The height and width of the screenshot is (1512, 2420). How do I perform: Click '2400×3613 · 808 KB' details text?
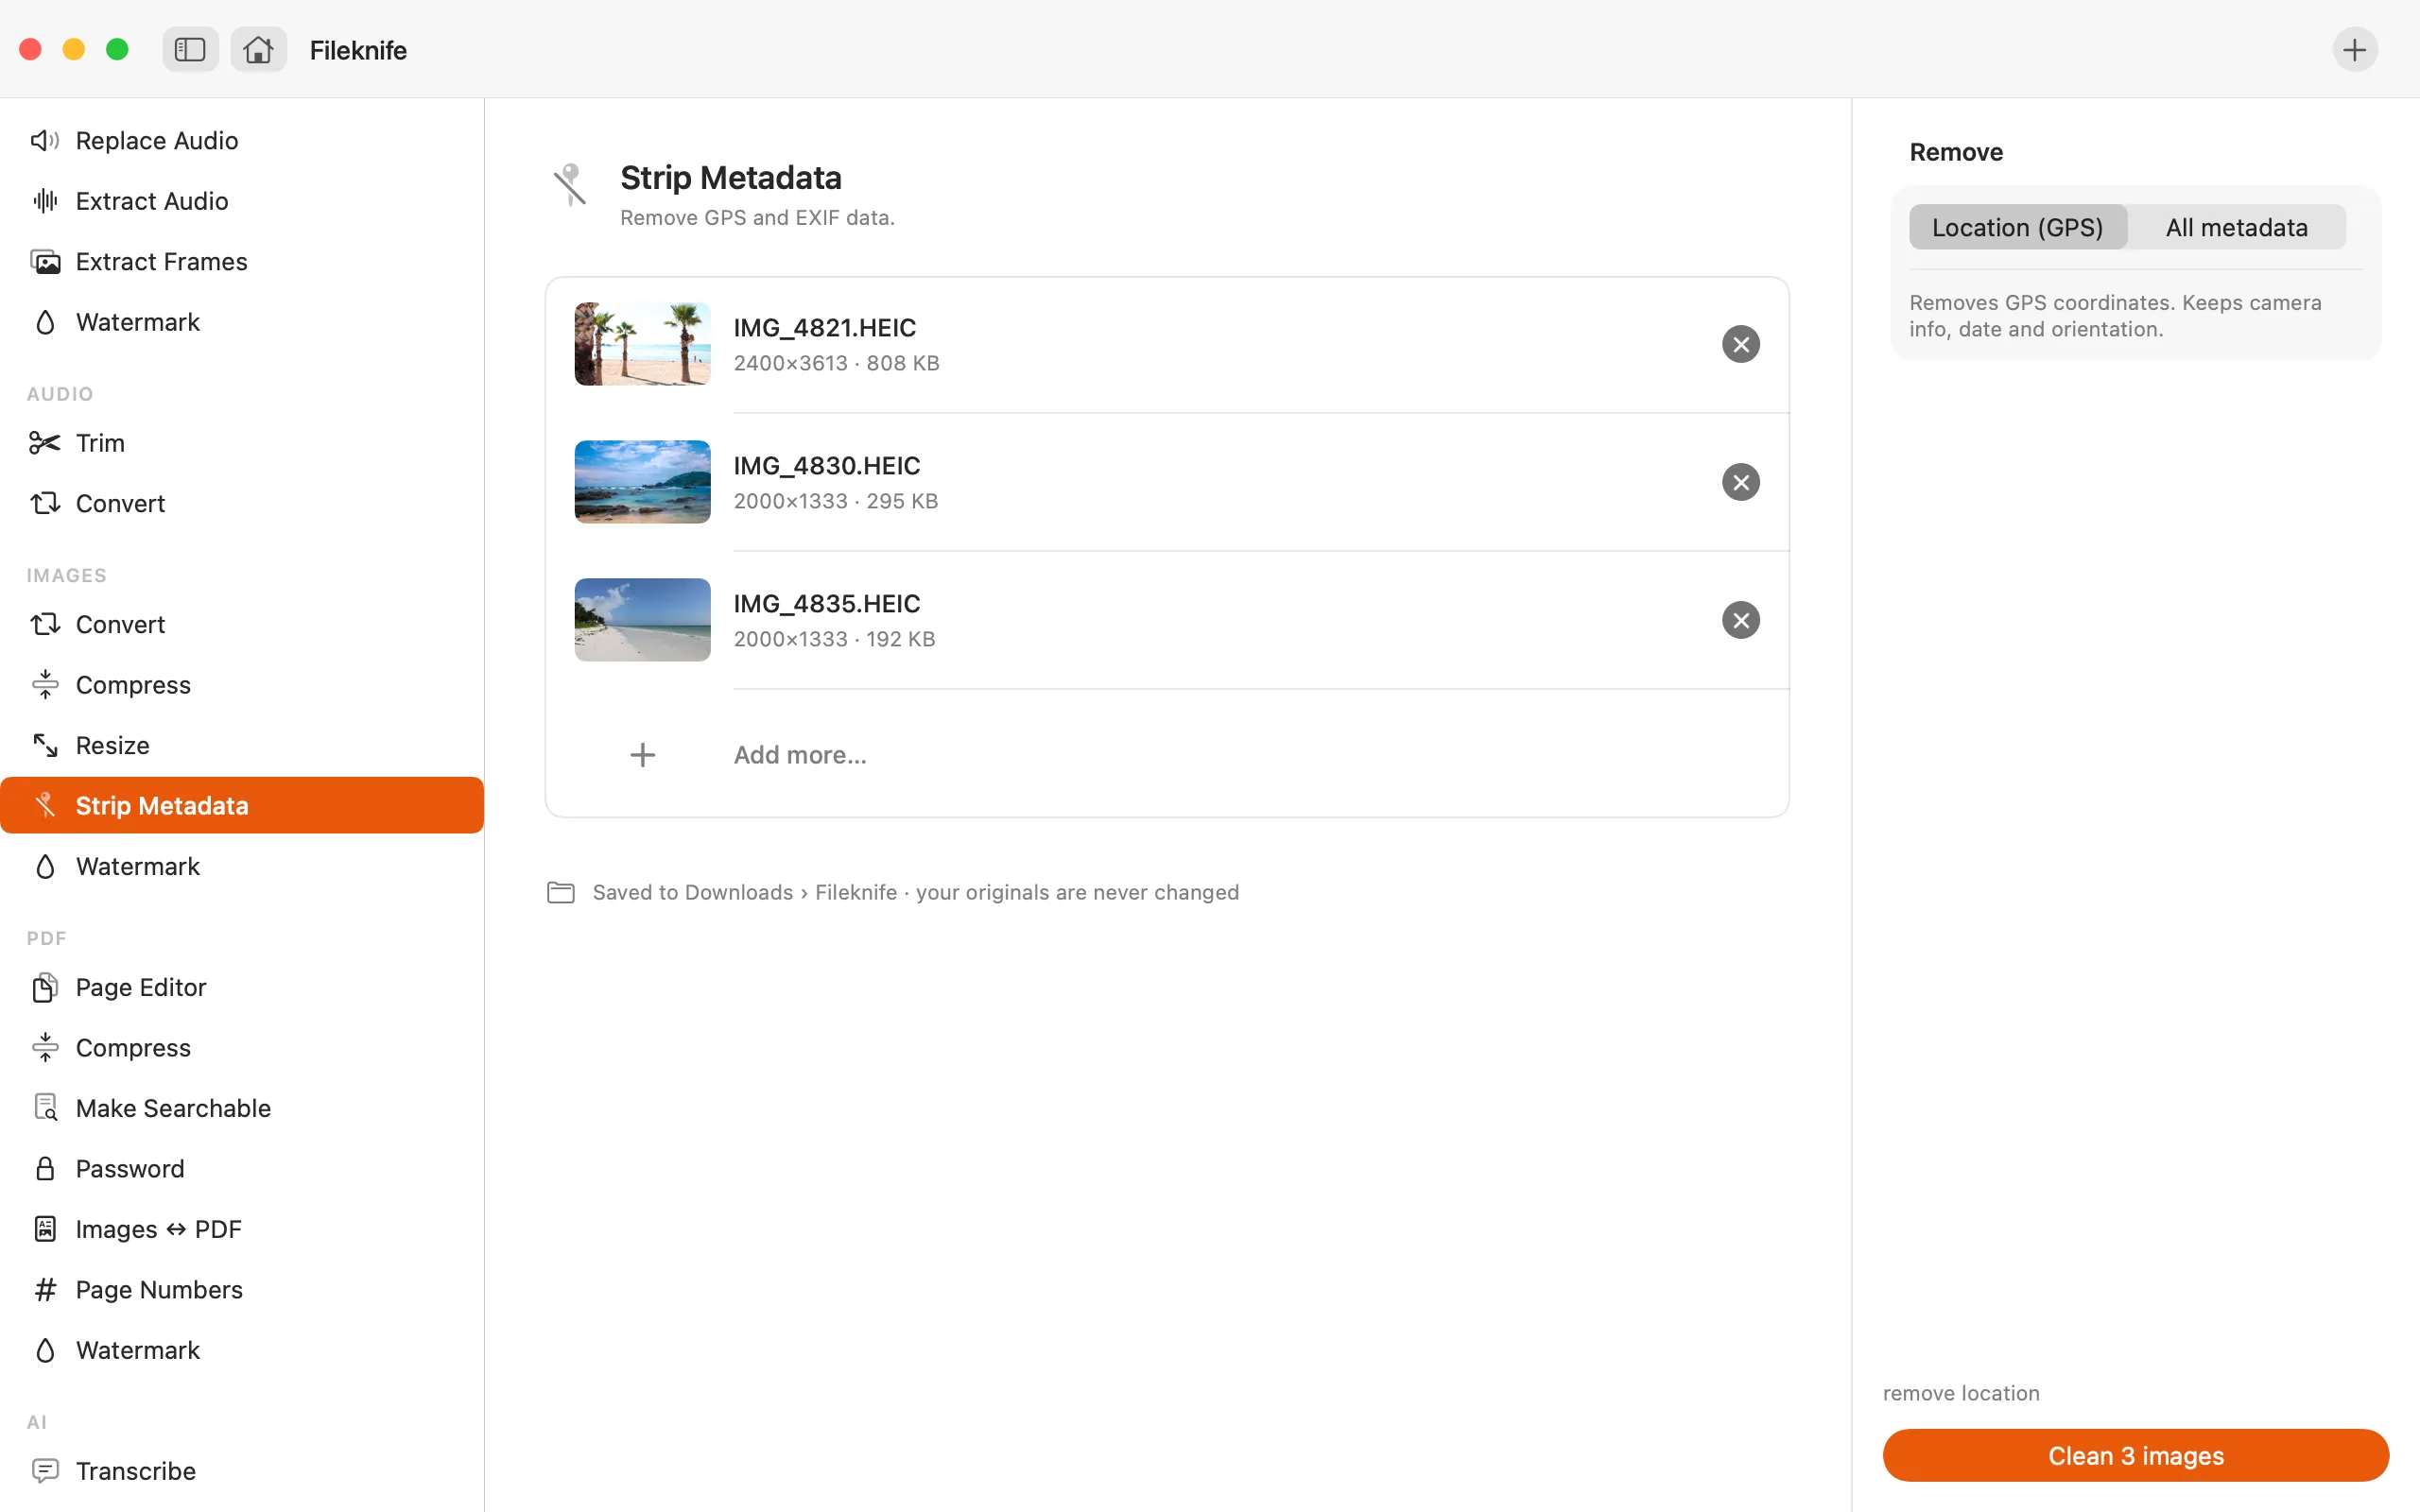[837, 363]
